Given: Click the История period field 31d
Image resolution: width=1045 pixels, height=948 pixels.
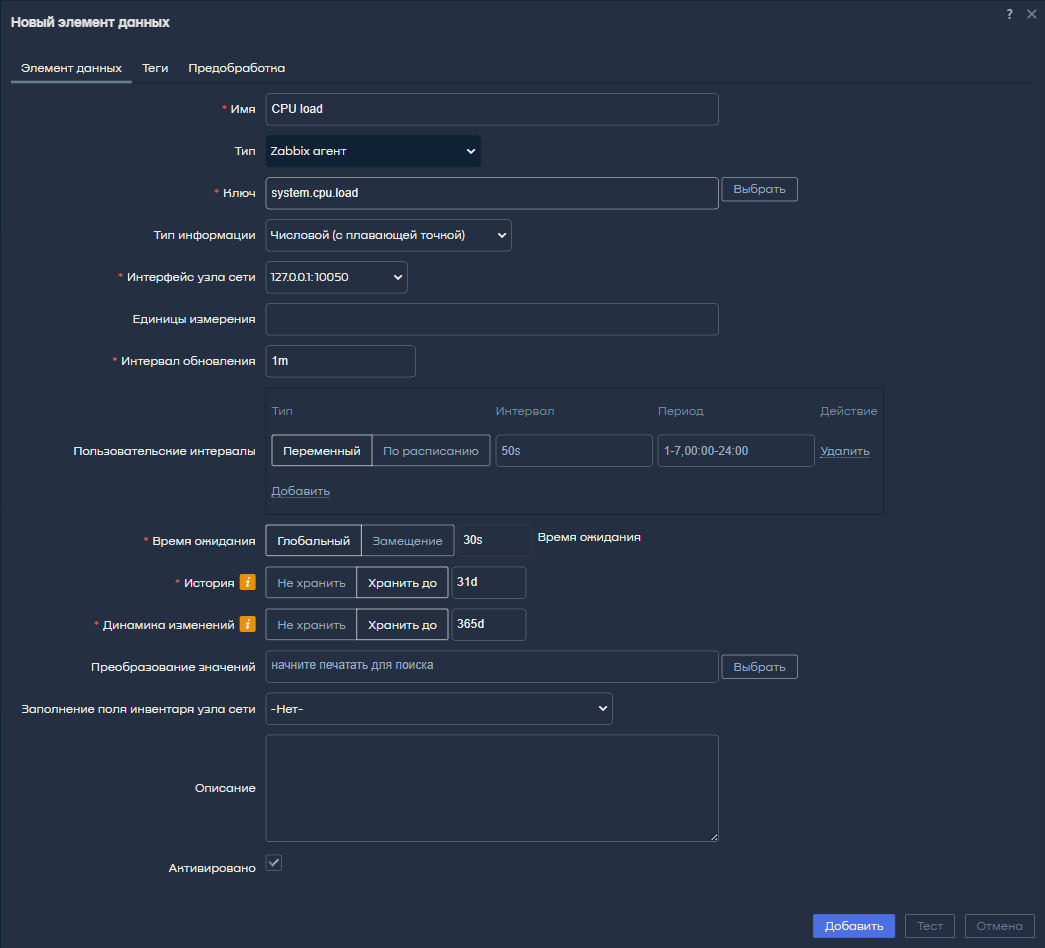Looking at the screenshot, I should coord(489,583).
